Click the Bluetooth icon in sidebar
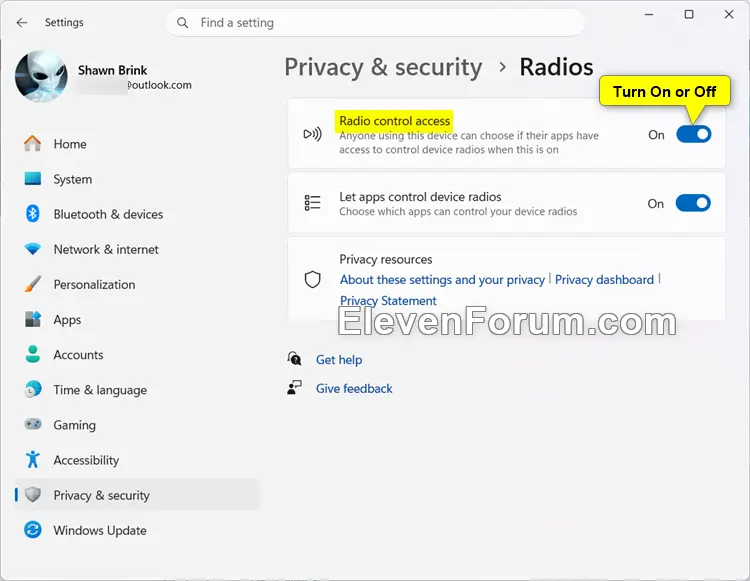 (x=33, y=214)
